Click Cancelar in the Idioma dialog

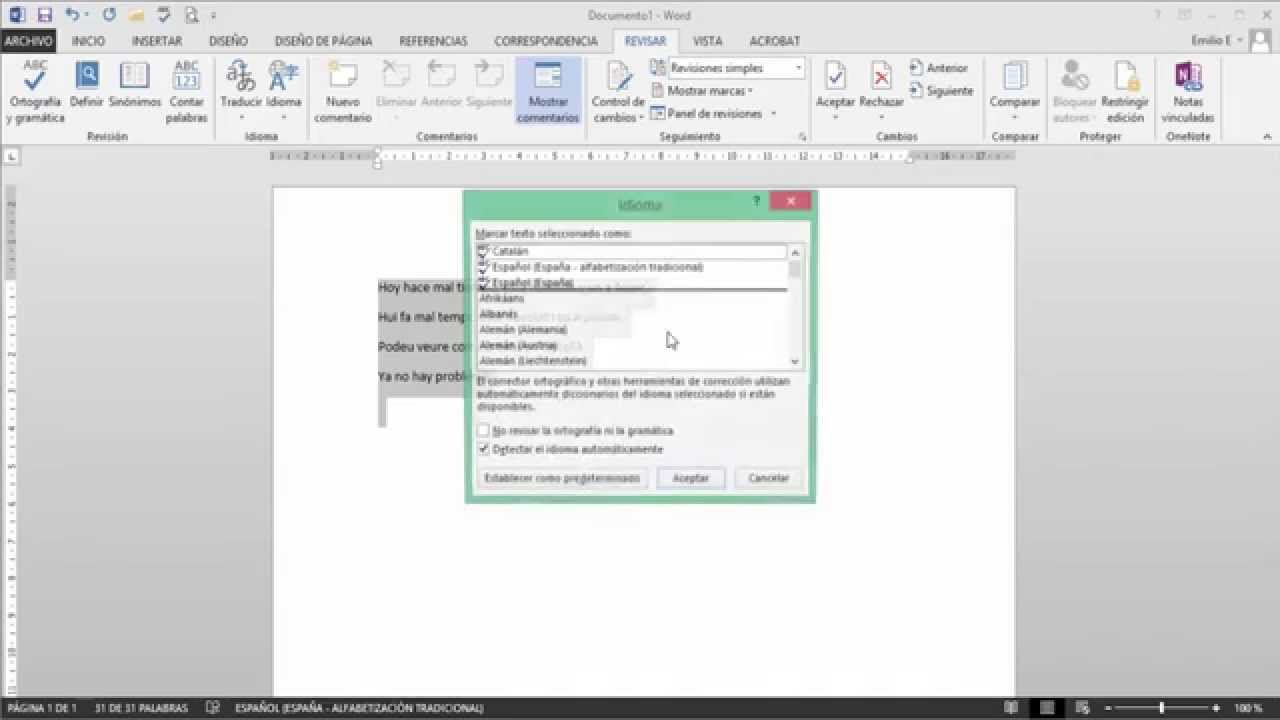[769, 478]
